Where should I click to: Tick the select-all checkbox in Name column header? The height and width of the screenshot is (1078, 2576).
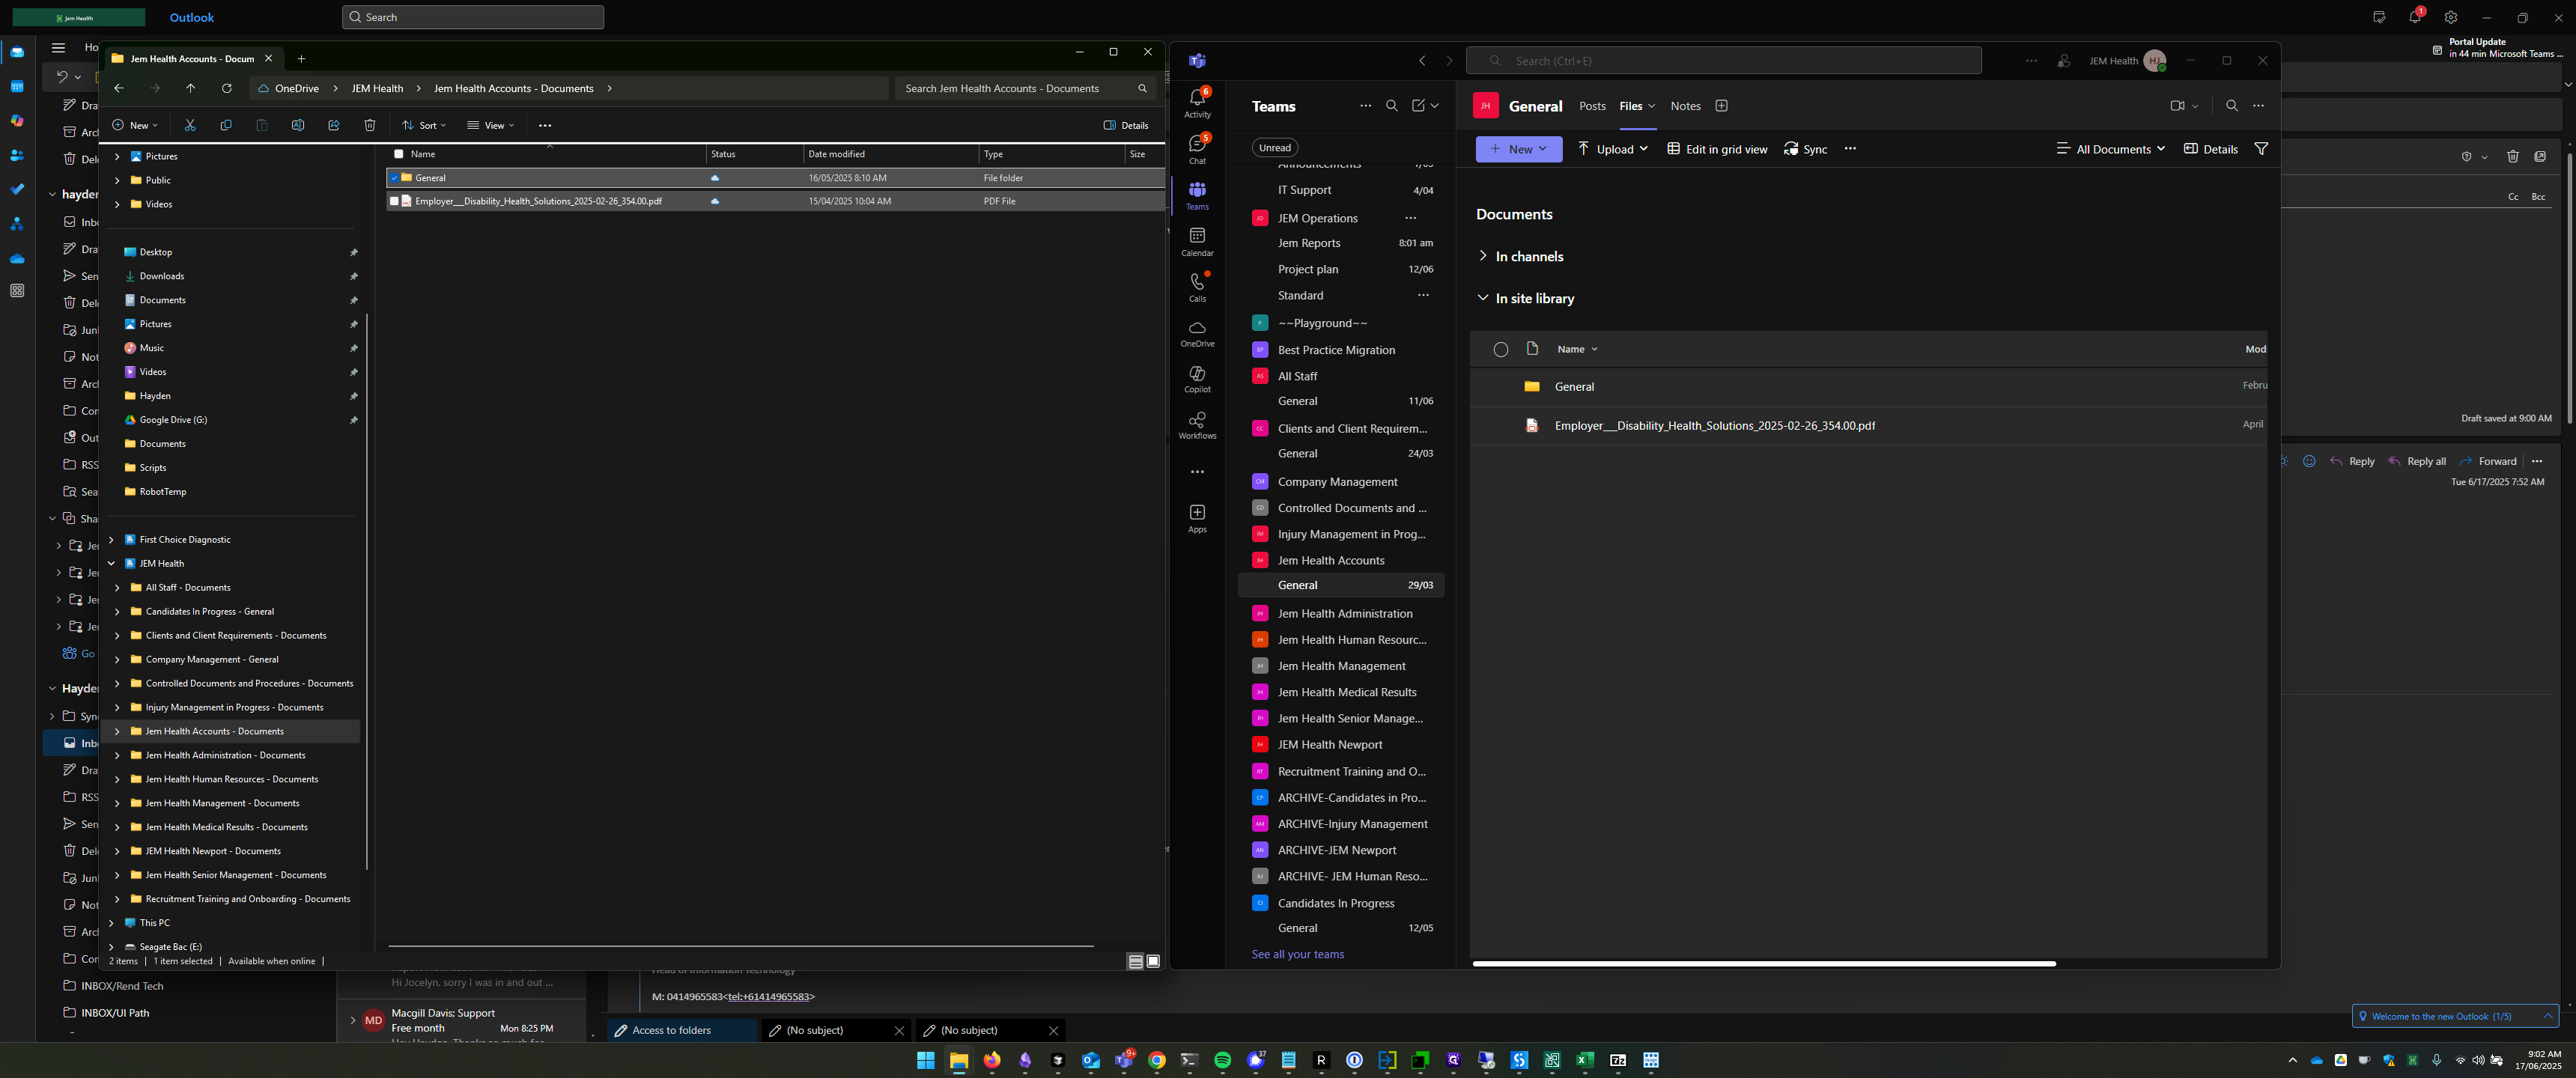point(399,154)
